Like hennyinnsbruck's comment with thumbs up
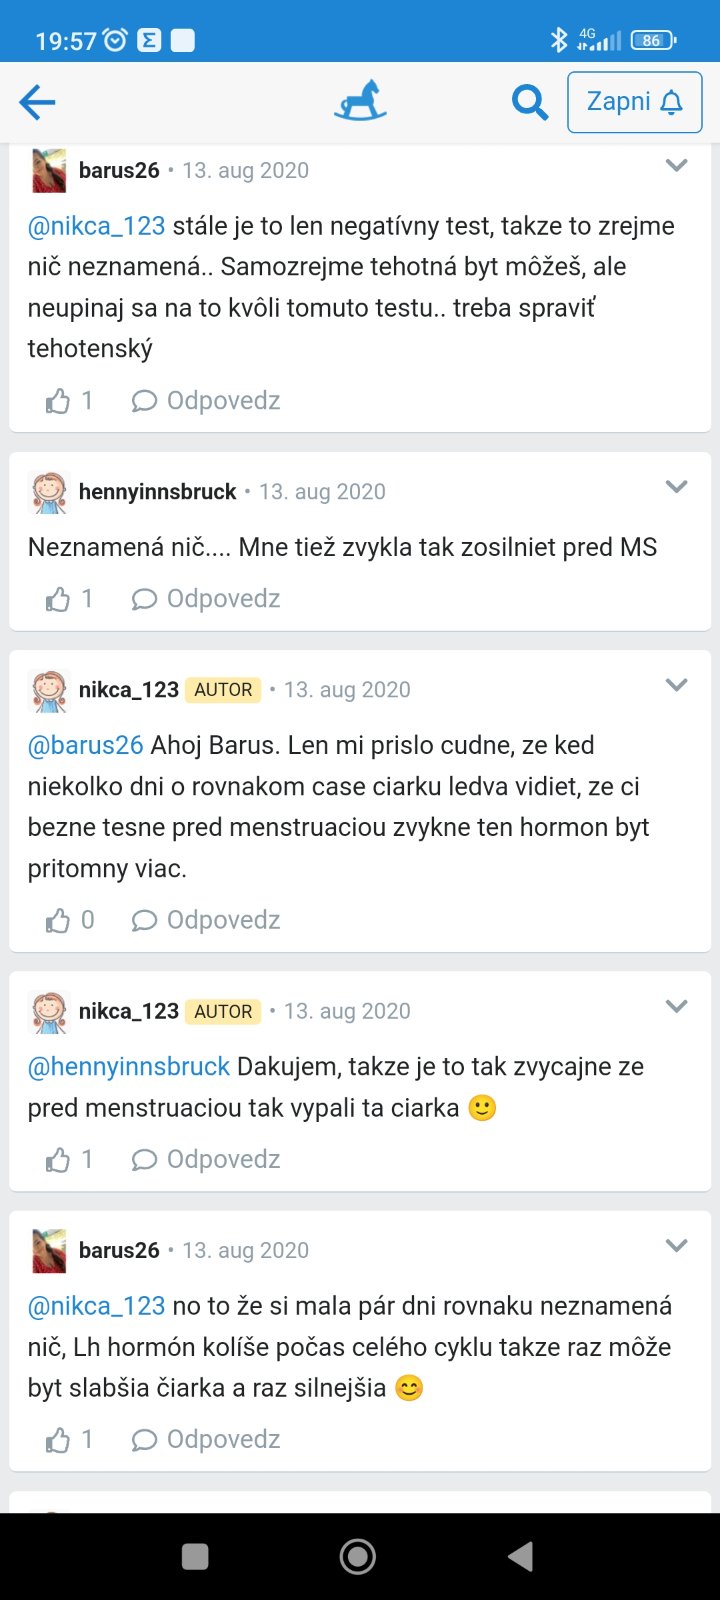The image size is (720, 1600). (x=59, y=599)
